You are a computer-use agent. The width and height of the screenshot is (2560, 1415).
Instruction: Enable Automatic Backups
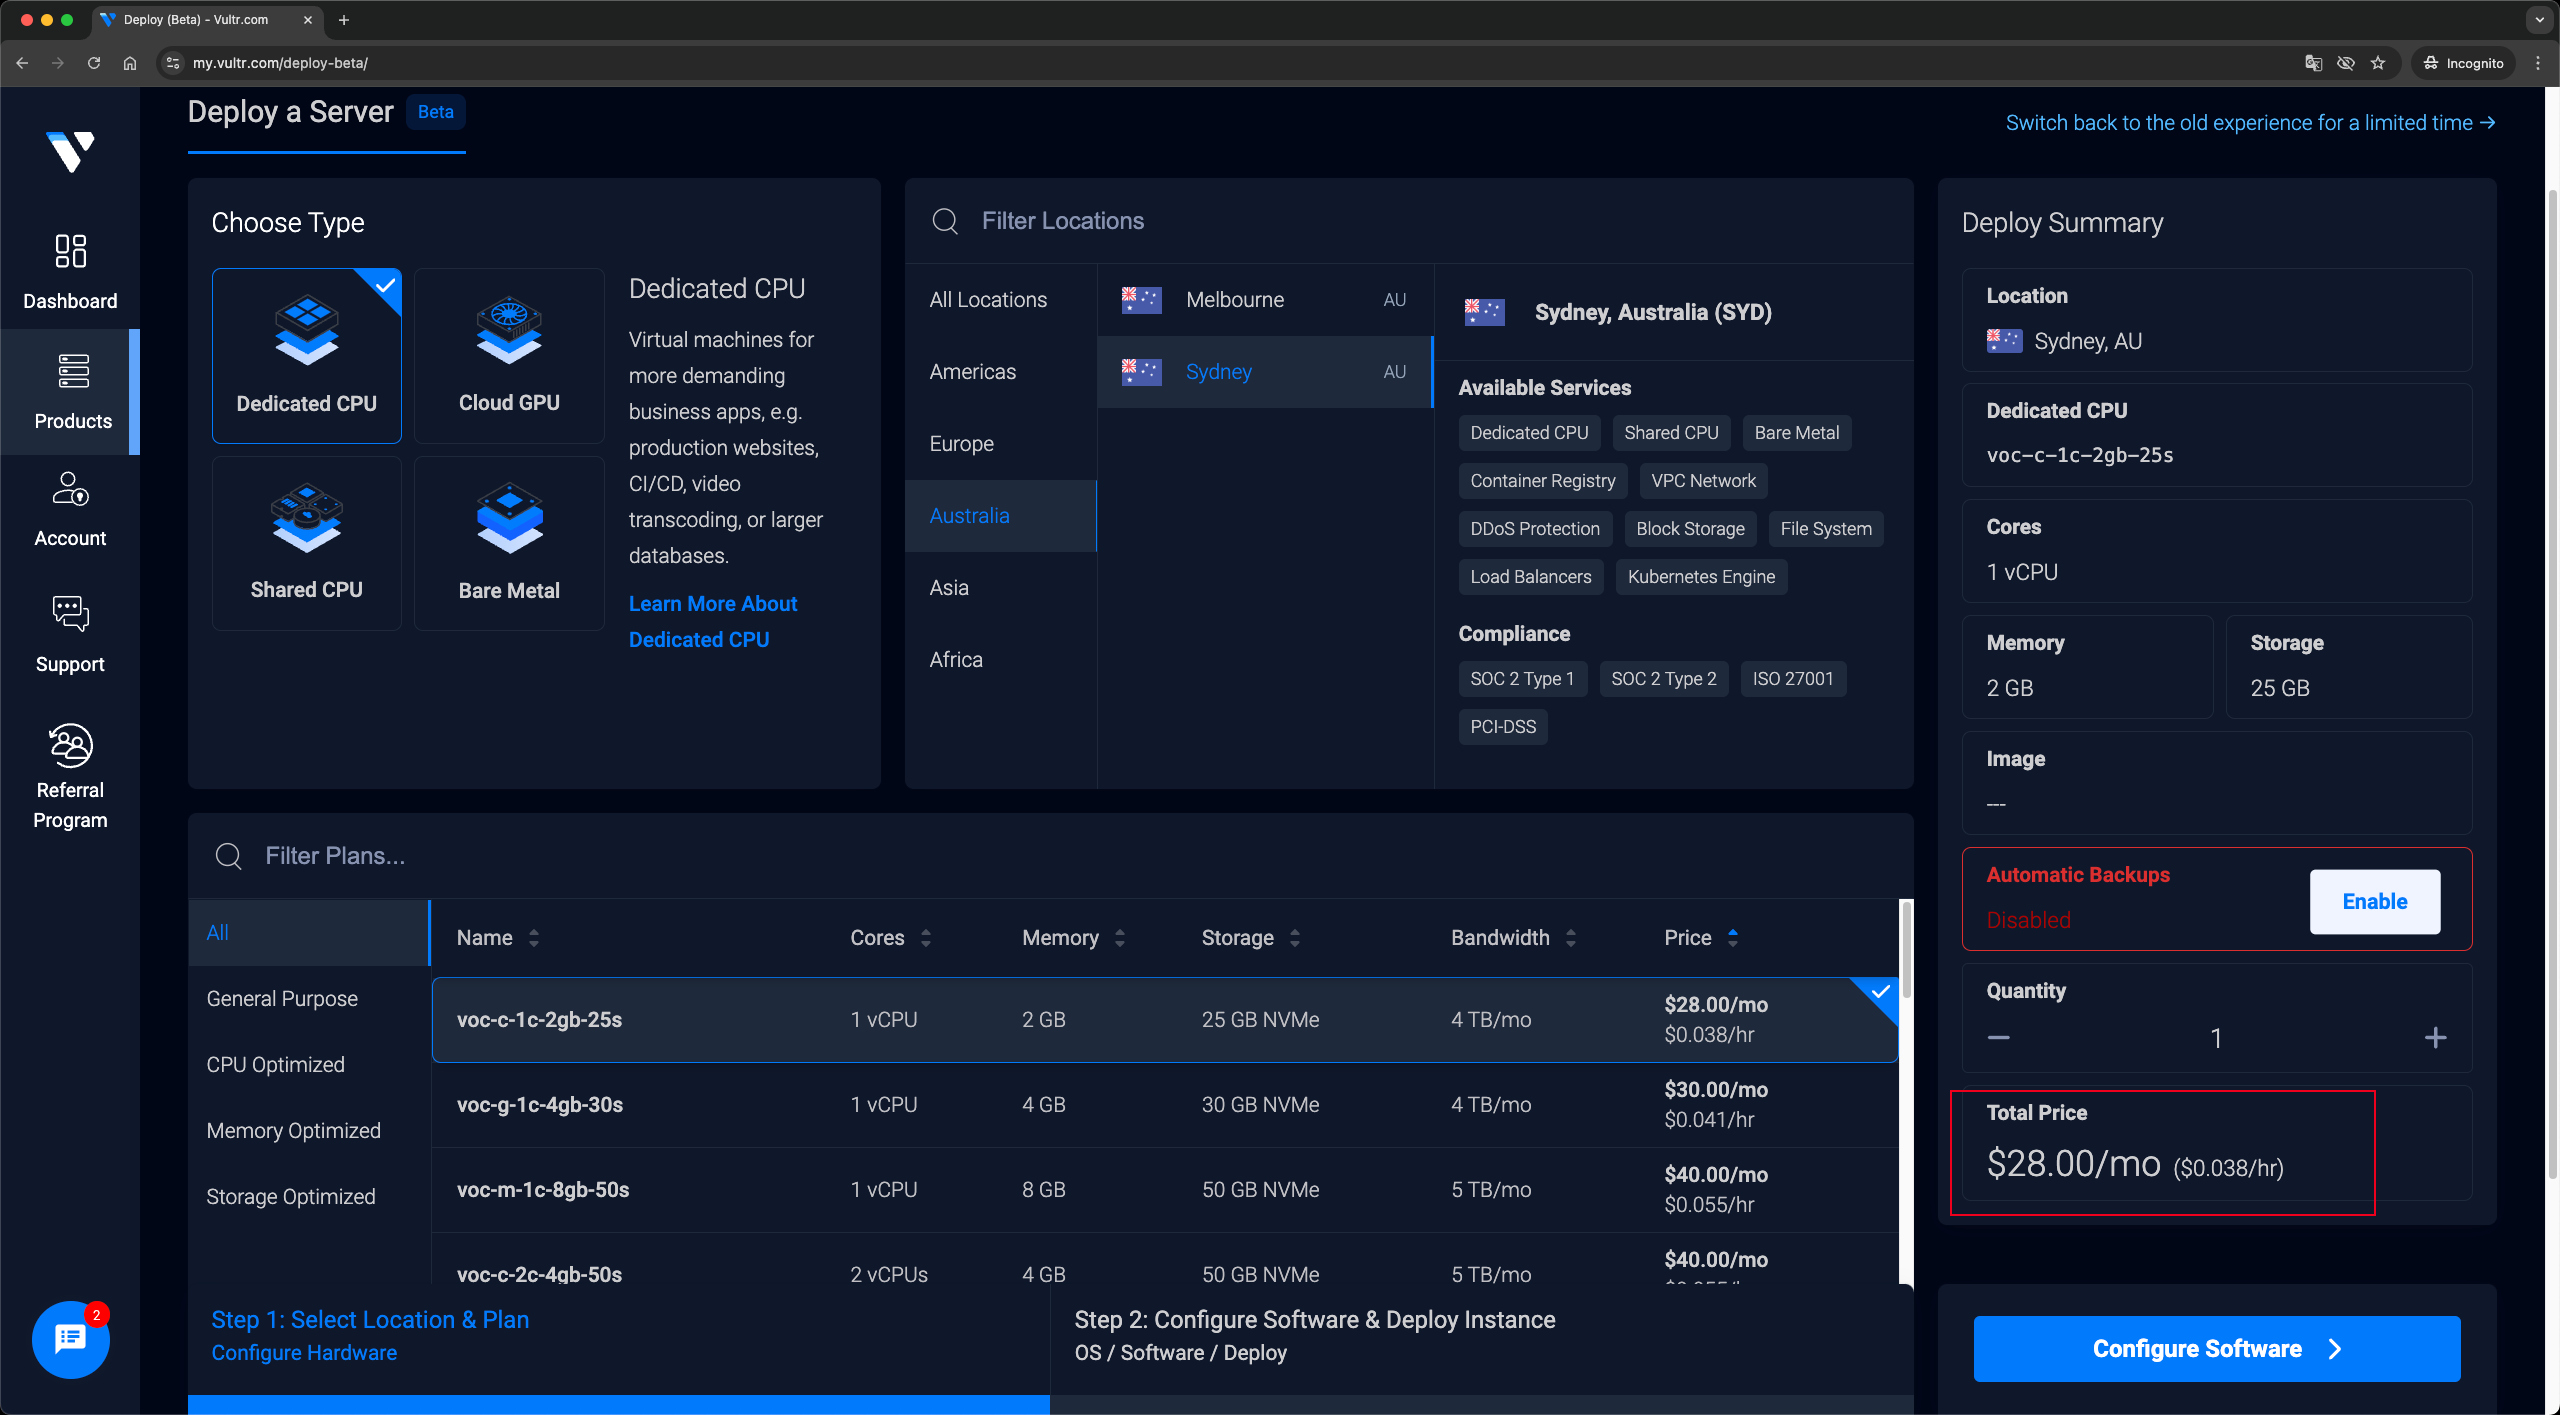[x=2374, y=901]
